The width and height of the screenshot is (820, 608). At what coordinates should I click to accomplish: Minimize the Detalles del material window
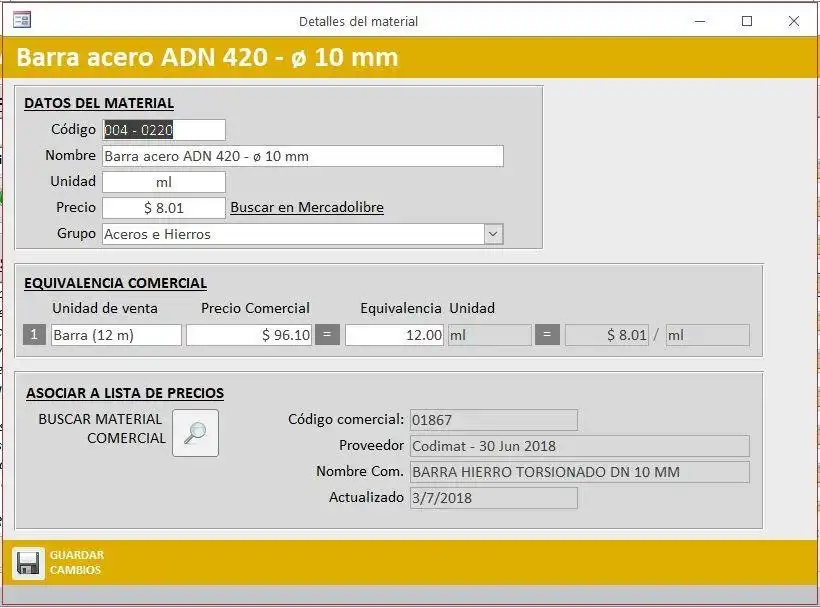tap(700, 21)
